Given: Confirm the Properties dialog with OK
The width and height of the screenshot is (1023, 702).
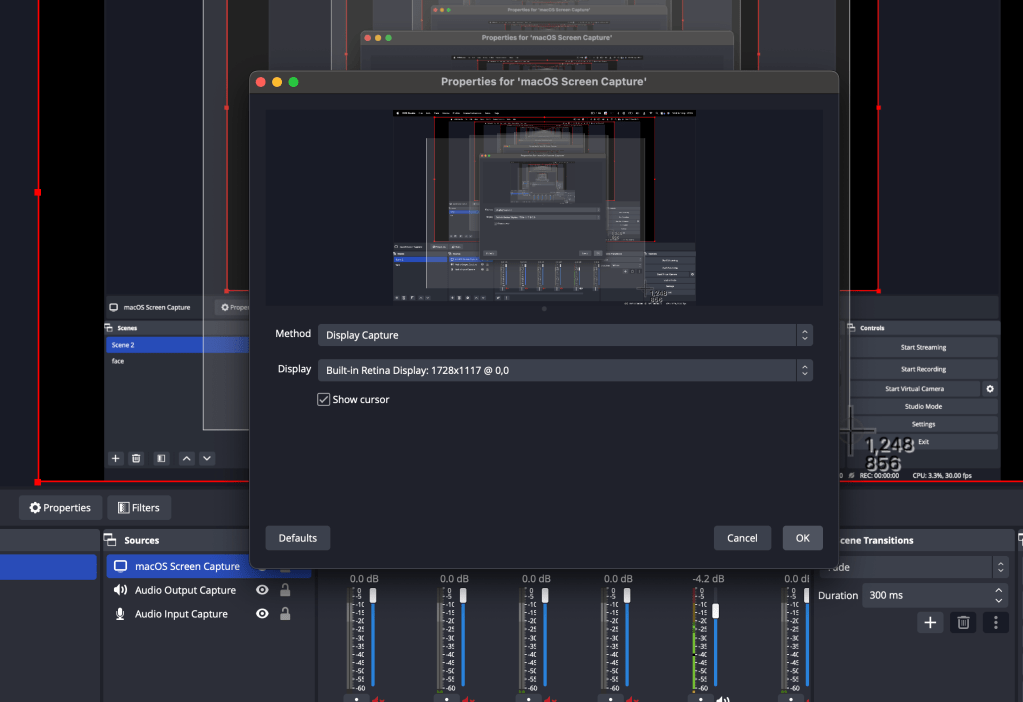Looking at the screenshot, I should click(802, 538).
